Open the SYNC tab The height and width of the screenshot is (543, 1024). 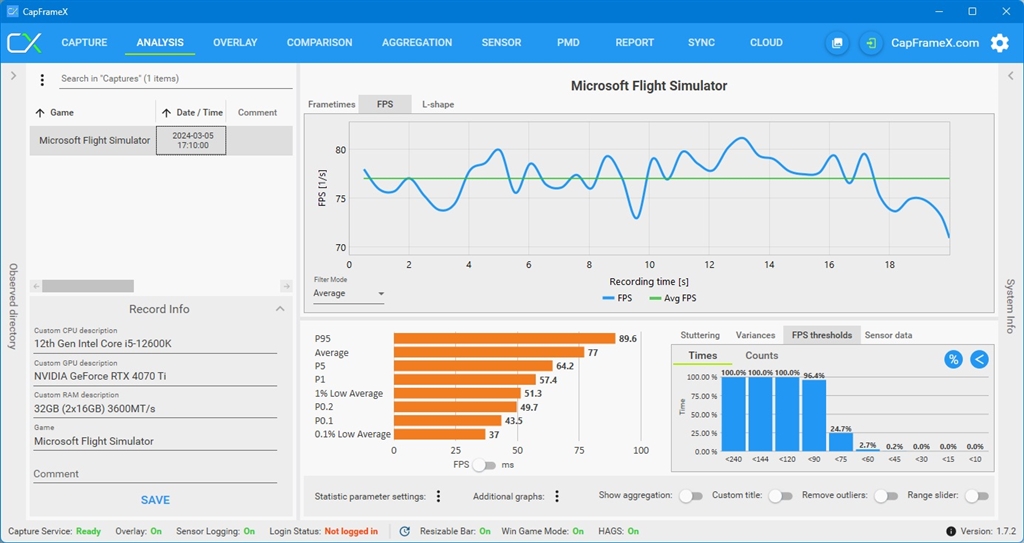pos(701,42)
